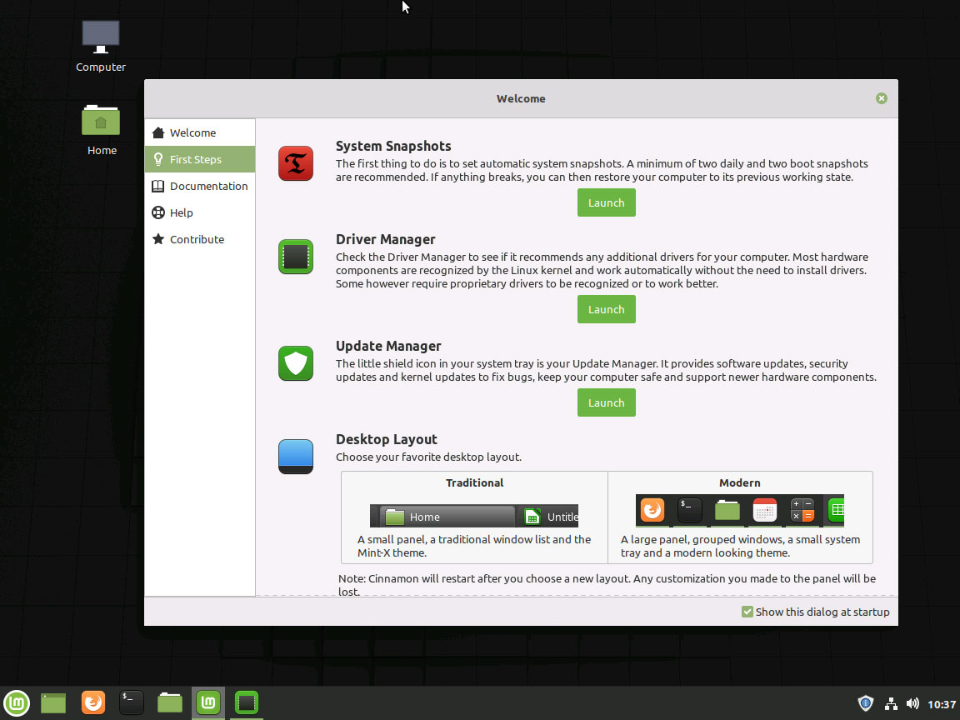Launch the Driver Manager
Viewport: 960px width, 720px height.
click(x=606, y=309)
